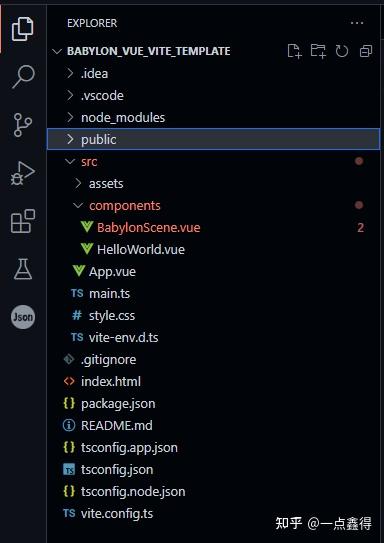Image resolution: width=384 pixels, height=543 pixels.
Task: Open Explorer more actions ellipsis menu
Action: [357, 23]
